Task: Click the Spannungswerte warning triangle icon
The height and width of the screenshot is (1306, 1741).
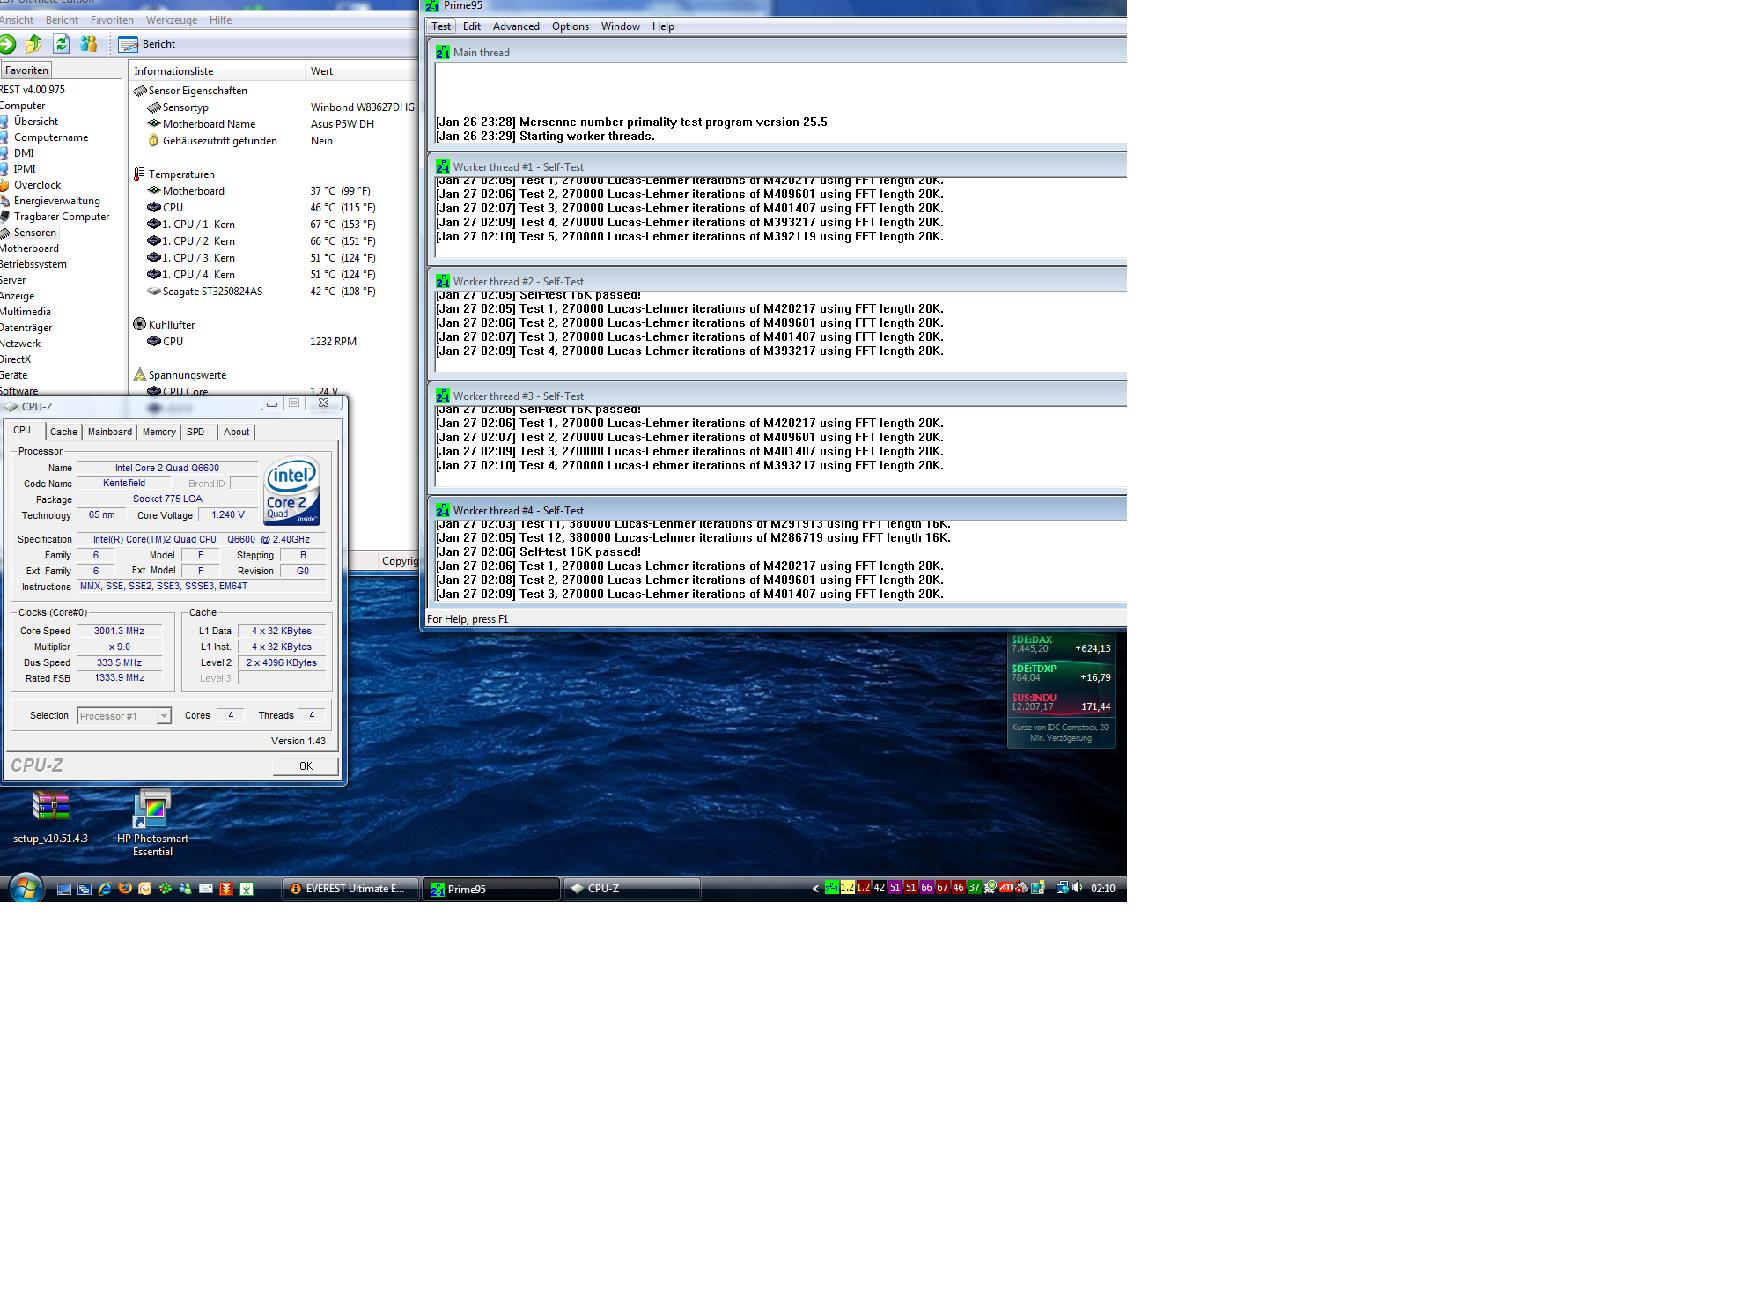Action: click(x=140, y=375)
